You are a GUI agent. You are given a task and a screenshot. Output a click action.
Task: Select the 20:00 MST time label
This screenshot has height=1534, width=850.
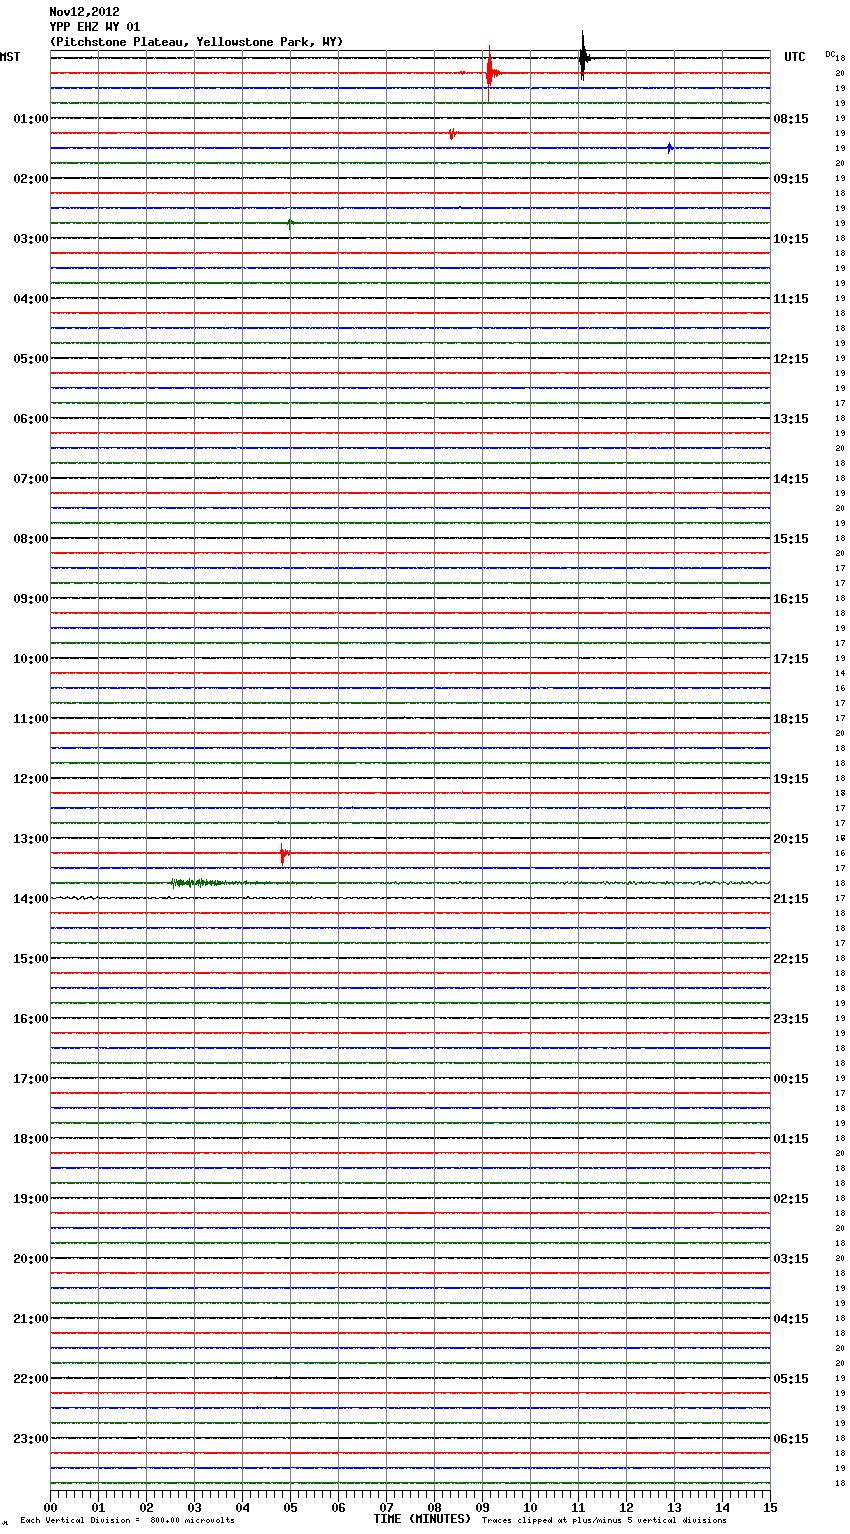[31, 1259]
